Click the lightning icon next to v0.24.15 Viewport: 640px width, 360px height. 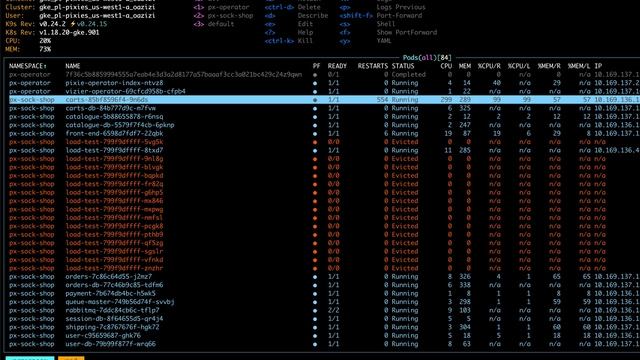coord(73,24)
